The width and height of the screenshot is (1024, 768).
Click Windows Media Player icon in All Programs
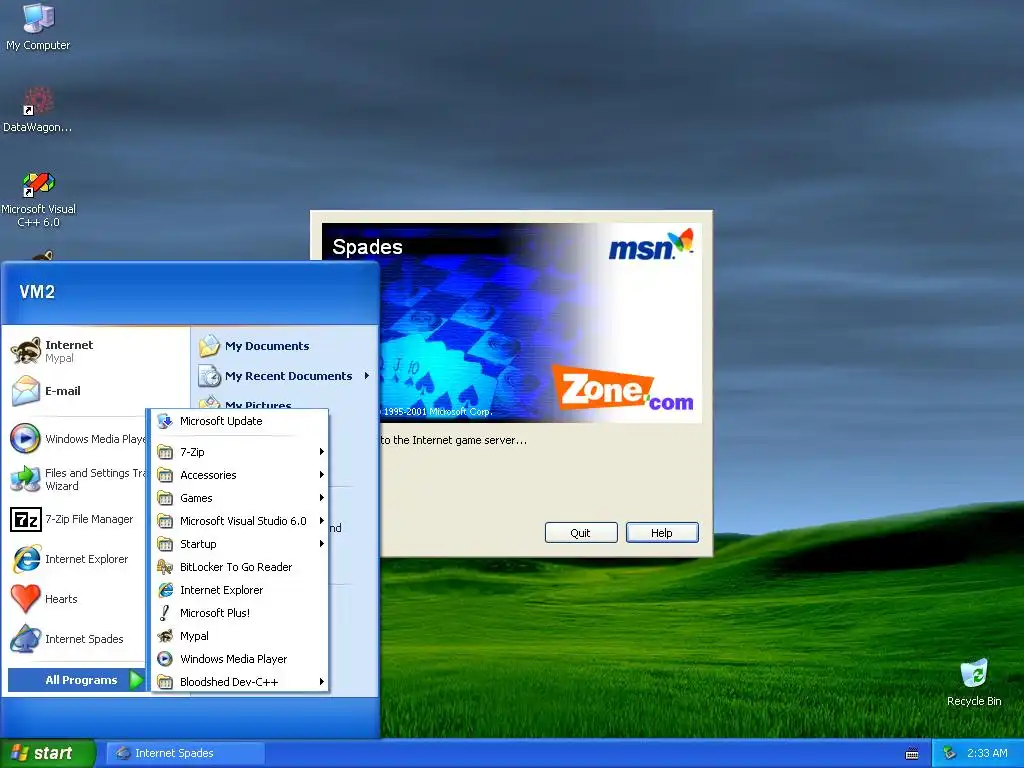tap(165, 659)
